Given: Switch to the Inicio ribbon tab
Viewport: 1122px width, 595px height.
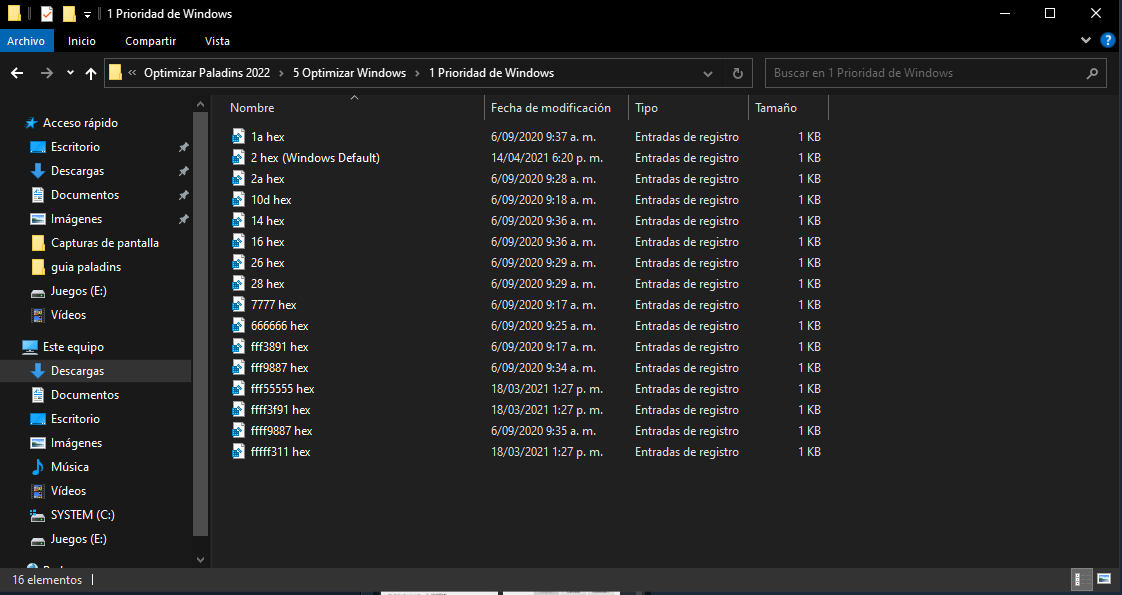Looking at the screenshot, I should coord(82,41).
